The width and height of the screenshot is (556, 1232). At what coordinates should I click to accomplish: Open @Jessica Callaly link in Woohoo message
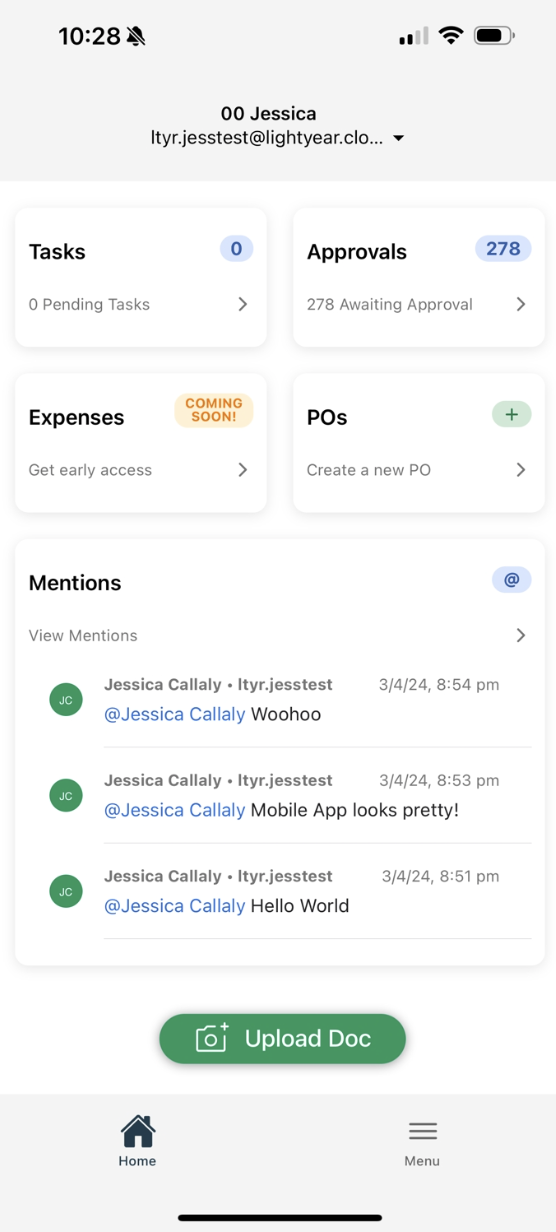click(x=175, y=715)
